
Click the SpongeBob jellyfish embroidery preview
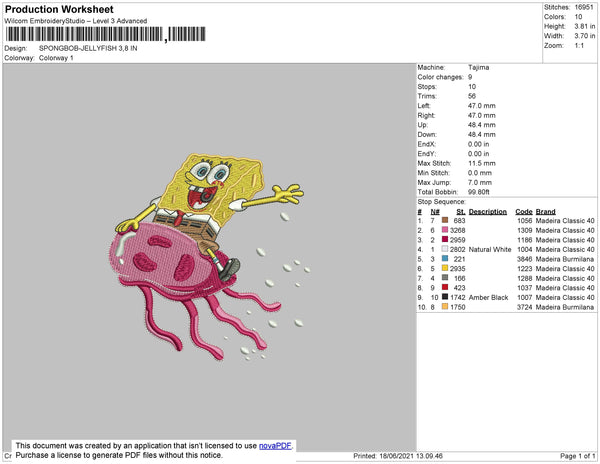pos(209,256)
